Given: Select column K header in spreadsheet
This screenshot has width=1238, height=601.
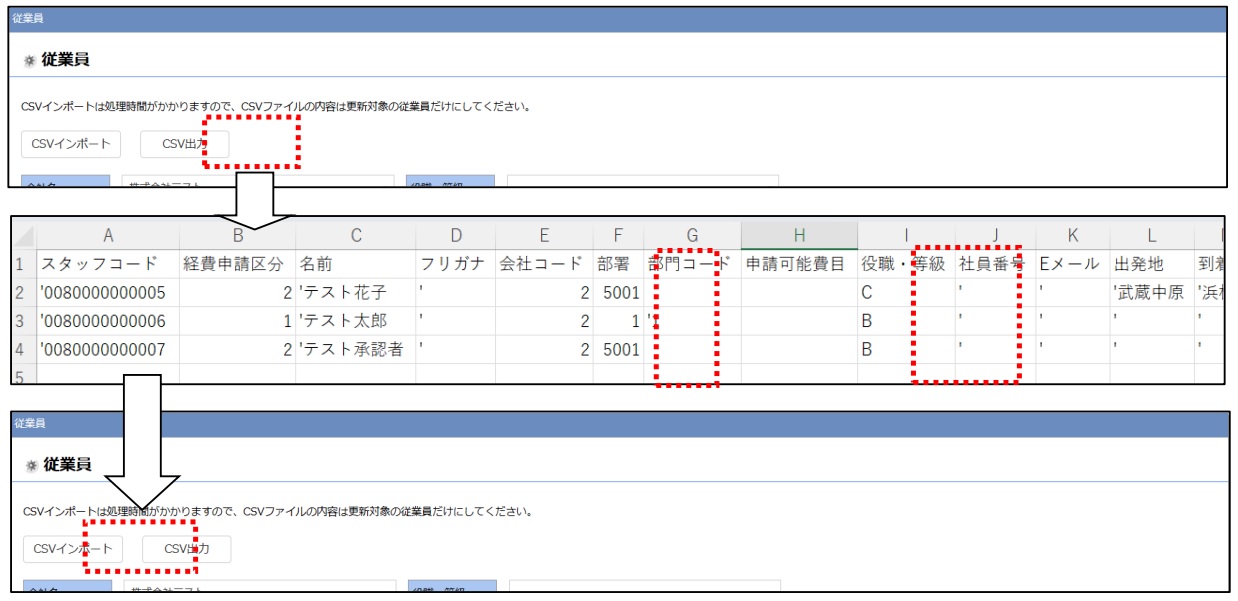Looking at the screenshot, I should (x=1072, y=236).
